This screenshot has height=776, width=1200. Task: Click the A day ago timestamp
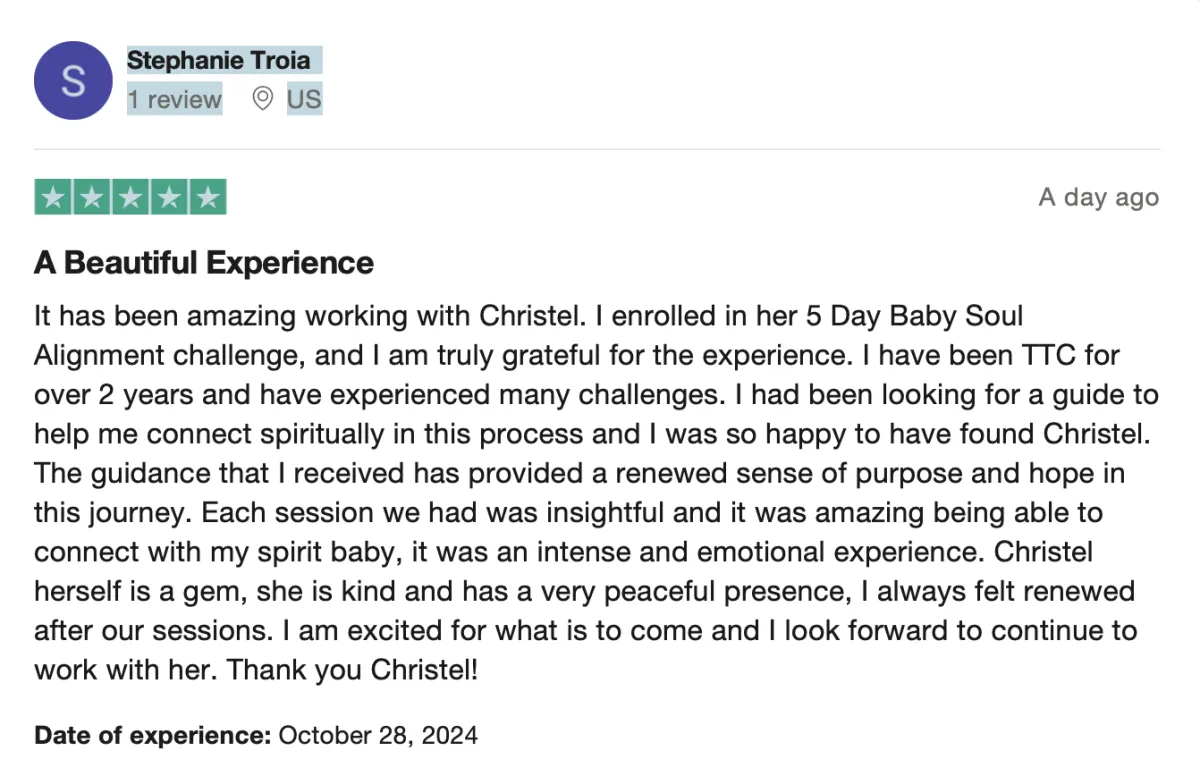click(1098, 197)
